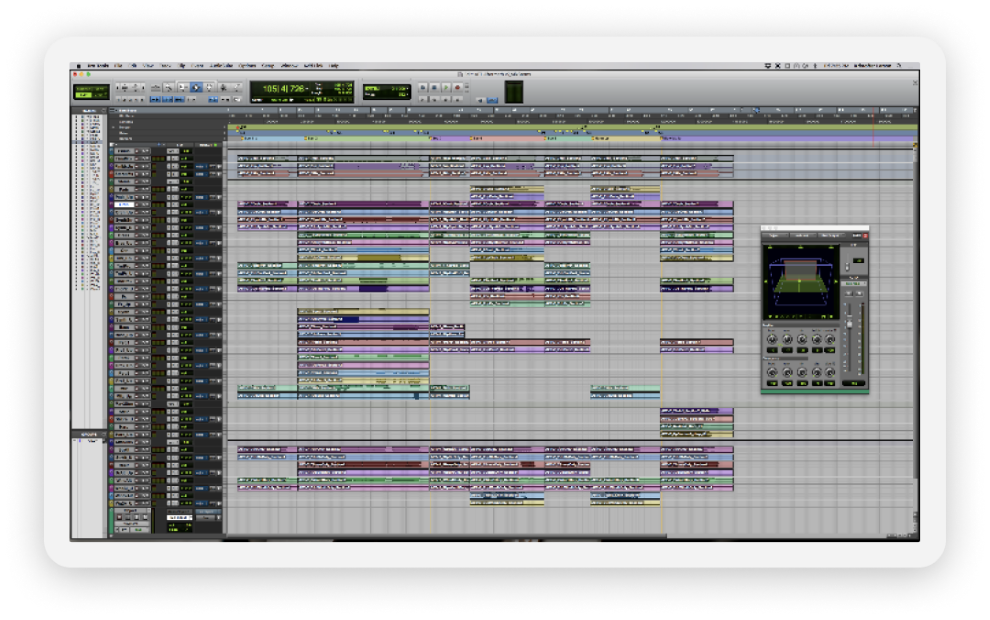Click the pan dot in the surround display
This screenshot has height=620, width=990.
(799, 280)
